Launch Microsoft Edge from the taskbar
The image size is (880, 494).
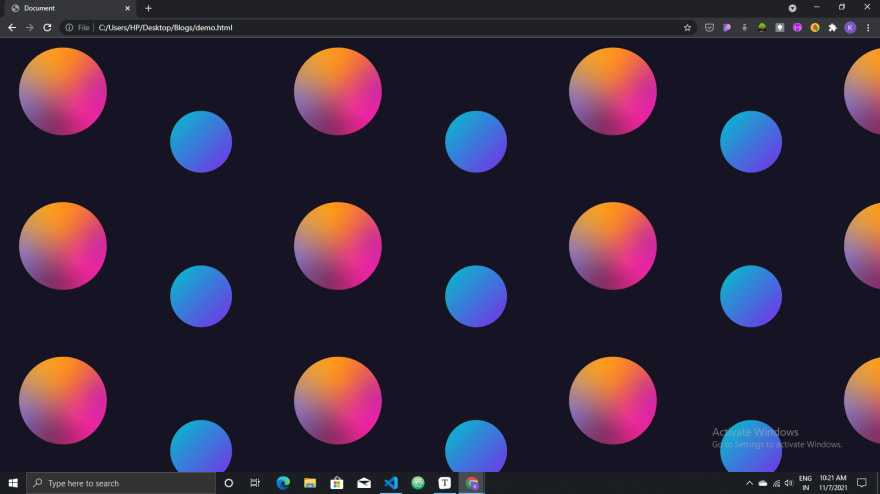click(283, 483)
